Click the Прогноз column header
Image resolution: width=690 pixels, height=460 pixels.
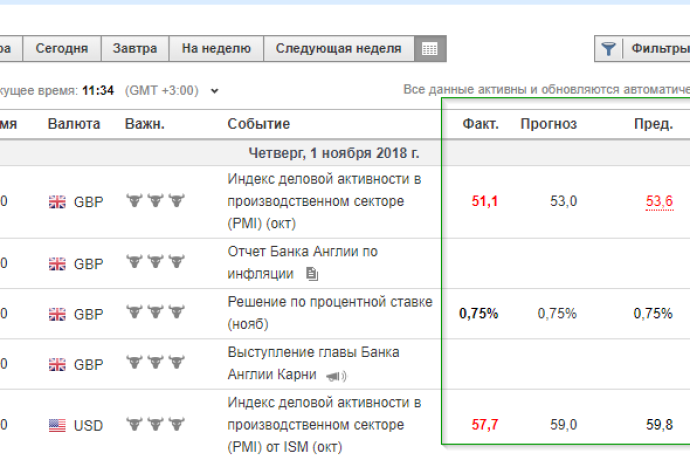(548, 124)
